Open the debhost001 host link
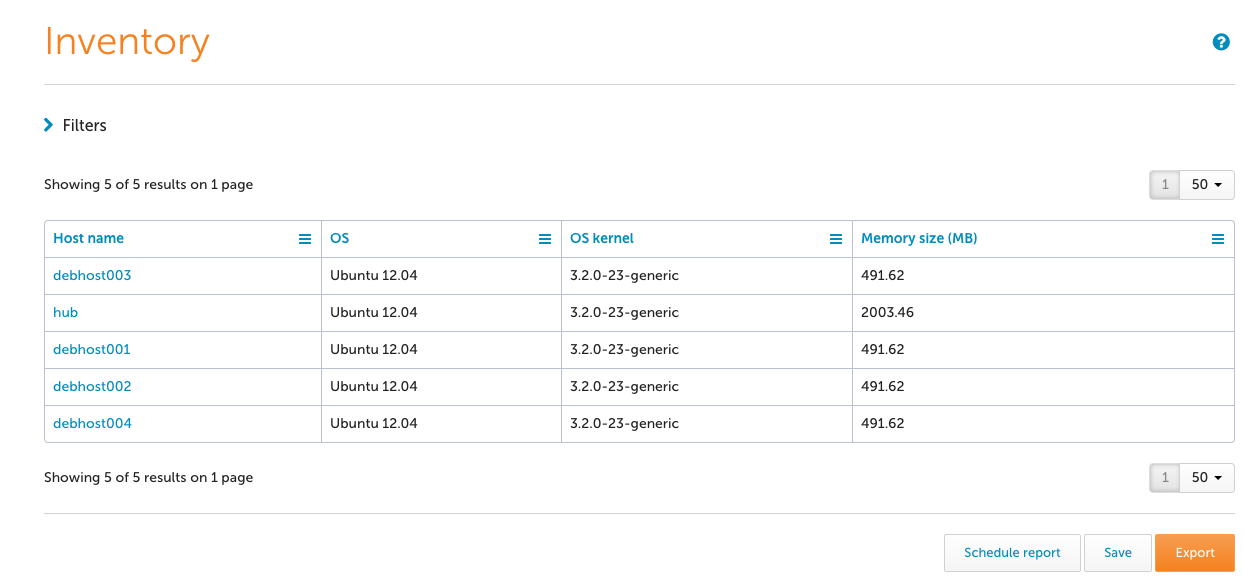Viewport: 1243px width, 583px height. click(92, 350)
